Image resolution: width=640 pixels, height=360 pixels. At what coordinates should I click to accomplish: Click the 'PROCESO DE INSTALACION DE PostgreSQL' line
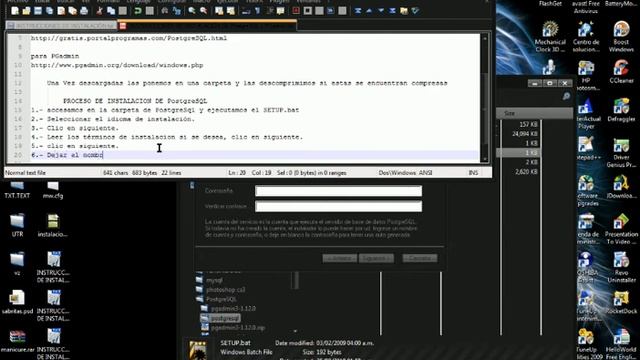point(135,101)
